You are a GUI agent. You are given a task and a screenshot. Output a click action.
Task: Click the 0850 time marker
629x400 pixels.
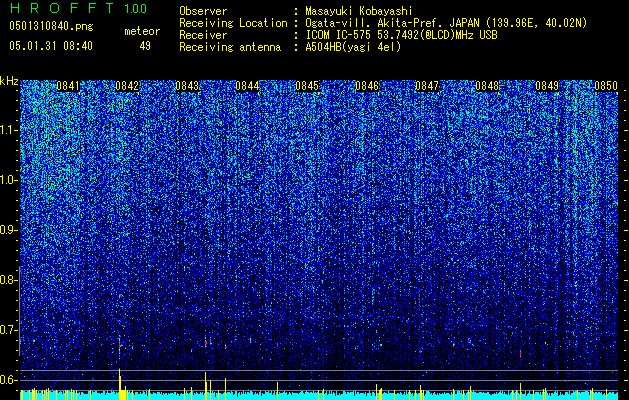click(x=606, y=86)
